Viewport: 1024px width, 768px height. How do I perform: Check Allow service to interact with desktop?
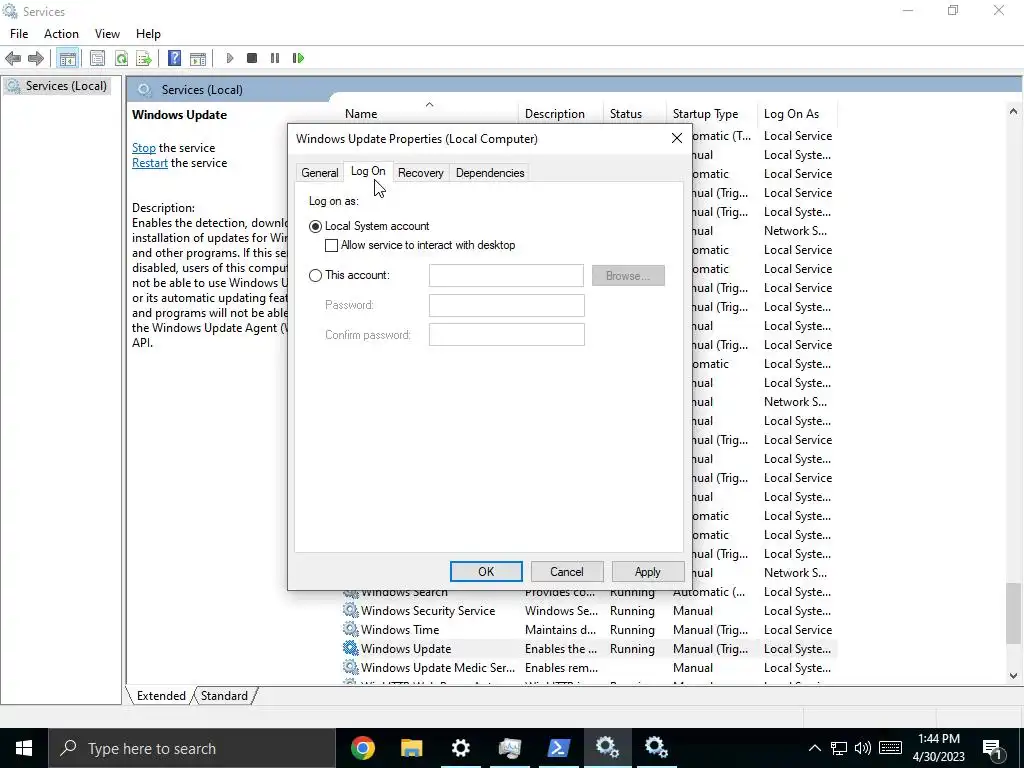tap(331, 245)
